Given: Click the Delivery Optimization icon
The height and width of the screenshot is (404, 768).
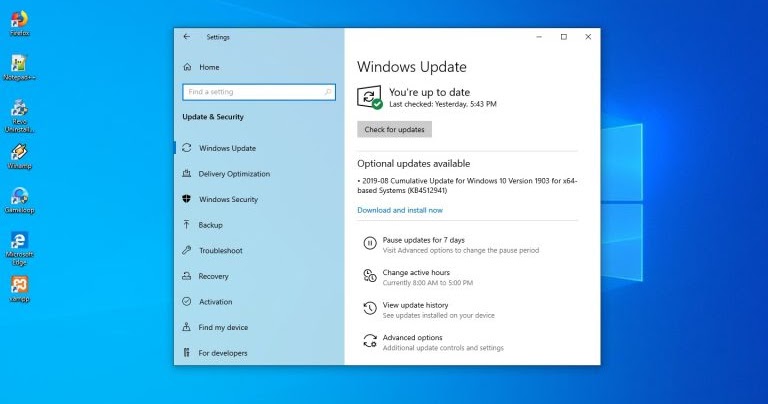Looking at the screenshot, I should pyautogui.click(x=187, y=173).
